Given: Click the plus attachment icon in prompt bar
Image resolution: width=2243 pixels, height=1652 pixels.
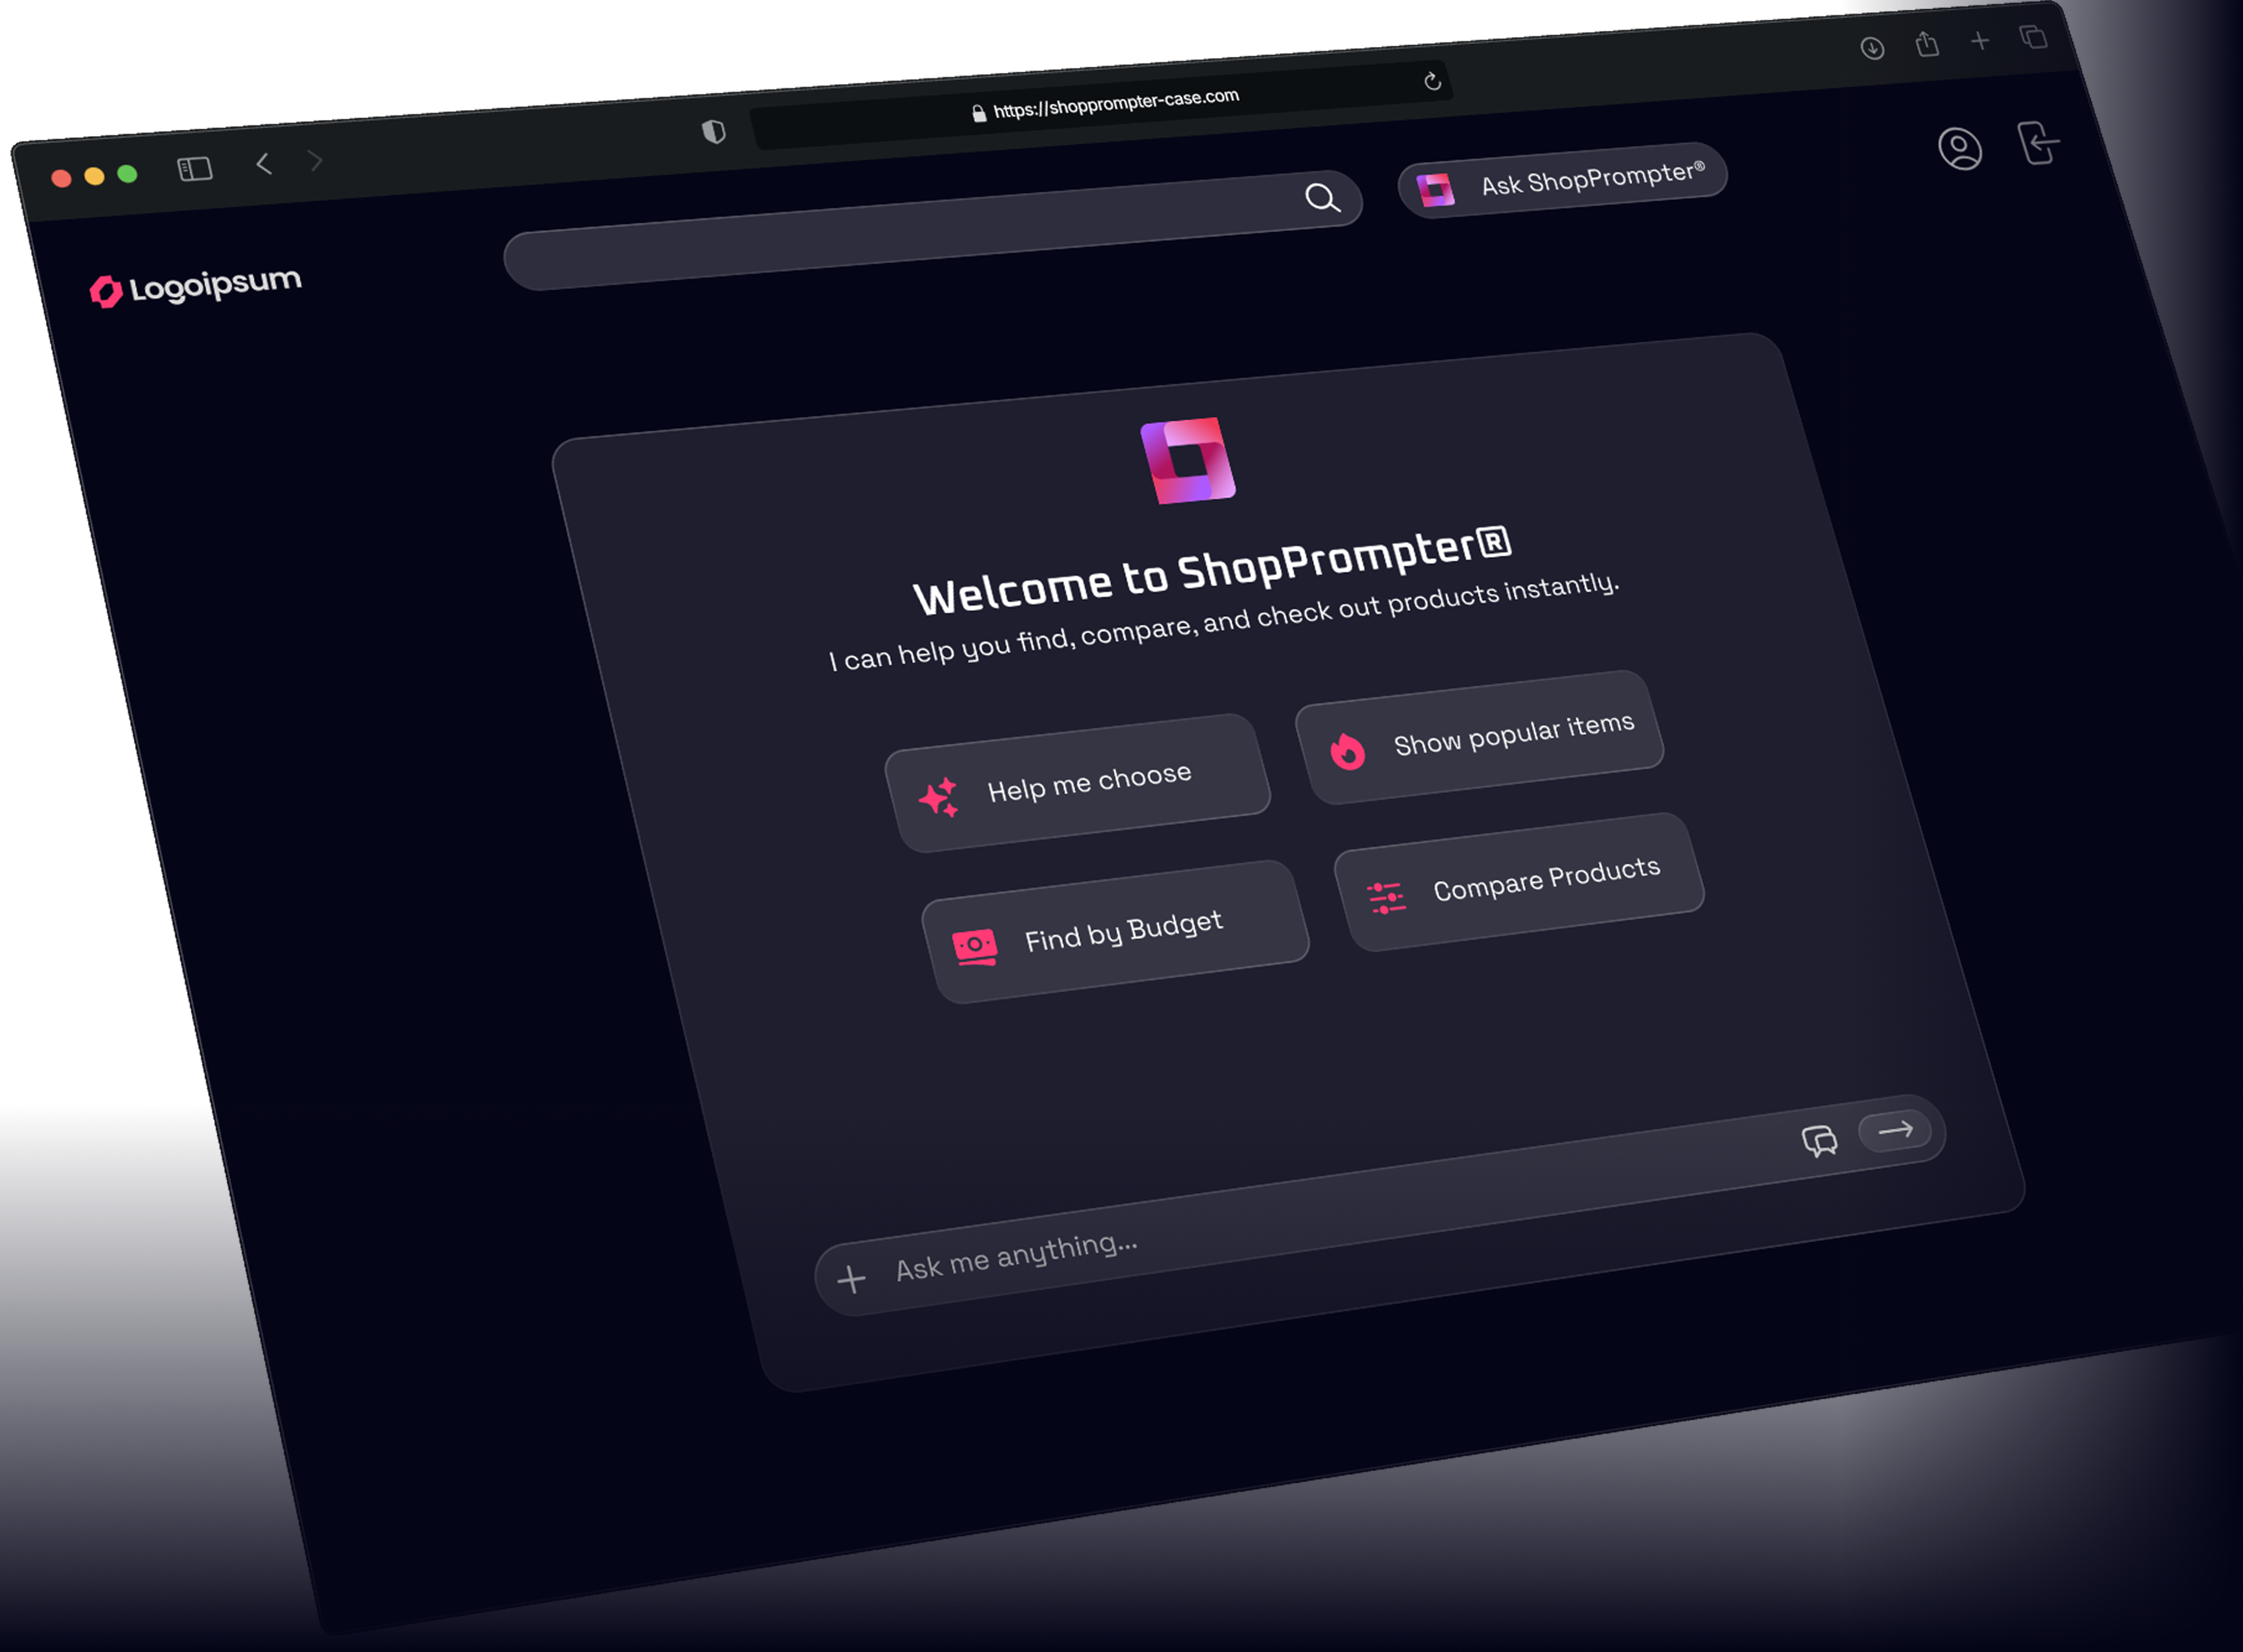Looking at the screenshot, I should coord(851,1279).
